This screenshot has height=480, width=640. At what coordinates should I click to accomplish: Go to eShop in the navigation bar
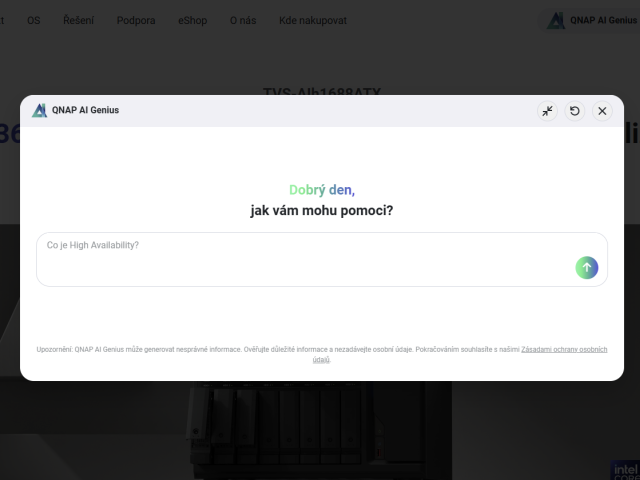193,20
